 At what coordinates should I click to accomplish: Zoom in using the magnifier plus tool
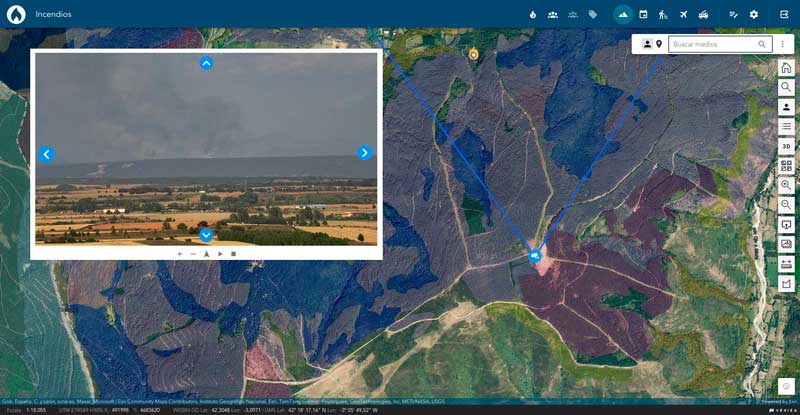click(x=786, y=185)
